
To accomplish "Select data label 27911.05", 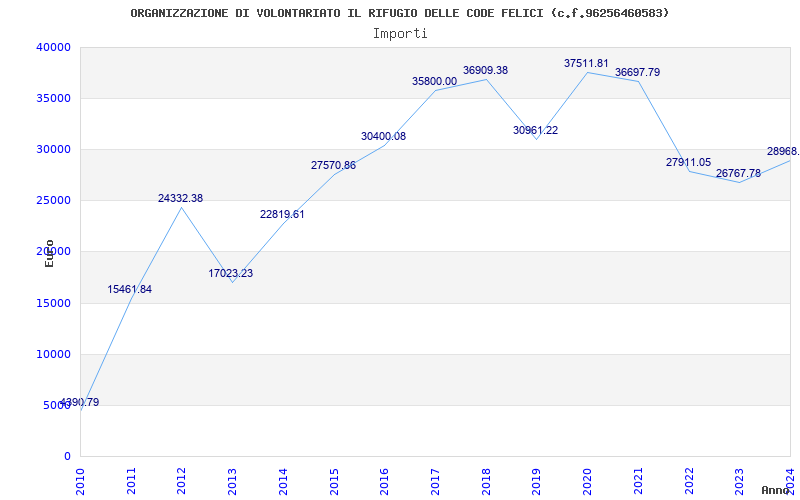I will point(688,162).
